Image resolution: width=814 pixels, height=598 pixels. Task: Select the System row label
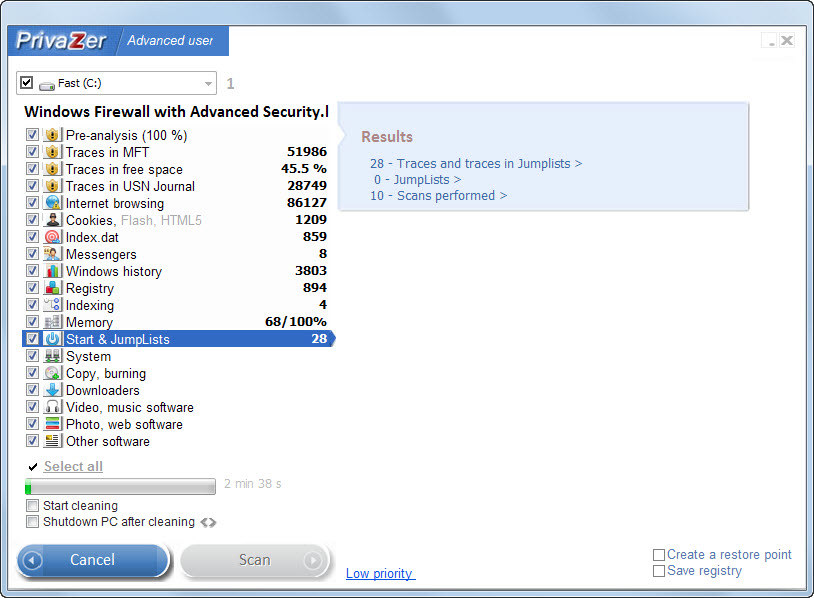[x=88, y=357]
